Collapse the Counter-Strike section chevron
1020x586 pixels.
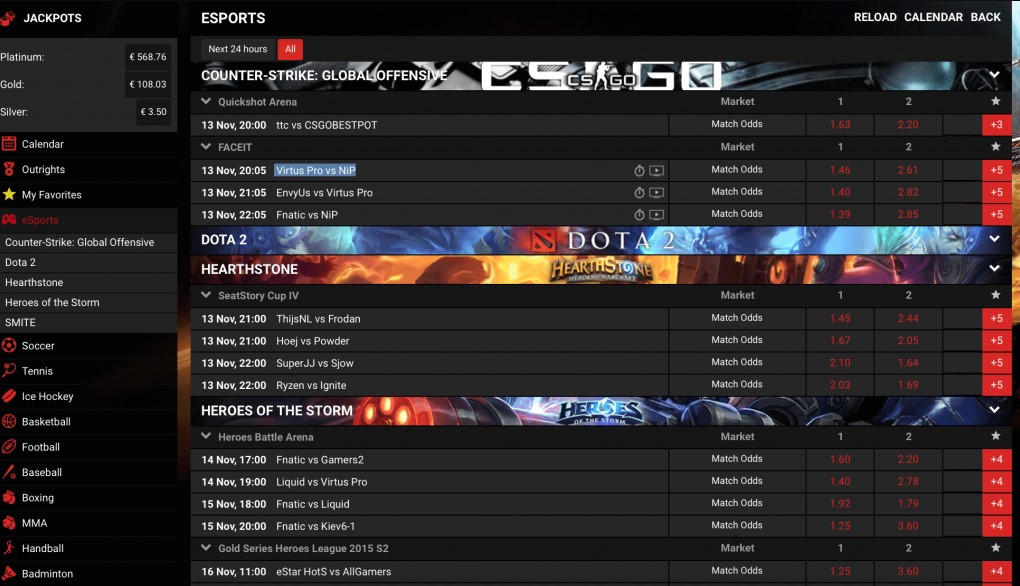[995, 75]
